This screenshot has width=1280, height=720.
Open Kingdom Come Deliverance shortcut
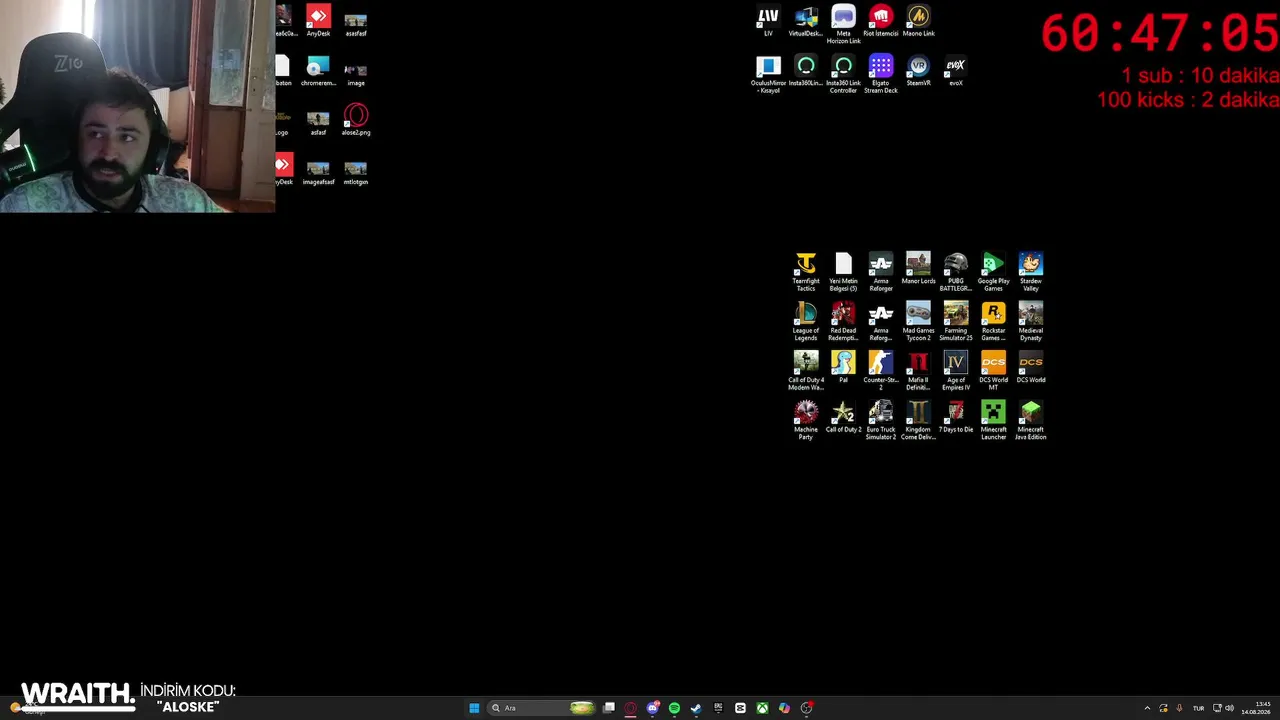[x=918, y=421]
